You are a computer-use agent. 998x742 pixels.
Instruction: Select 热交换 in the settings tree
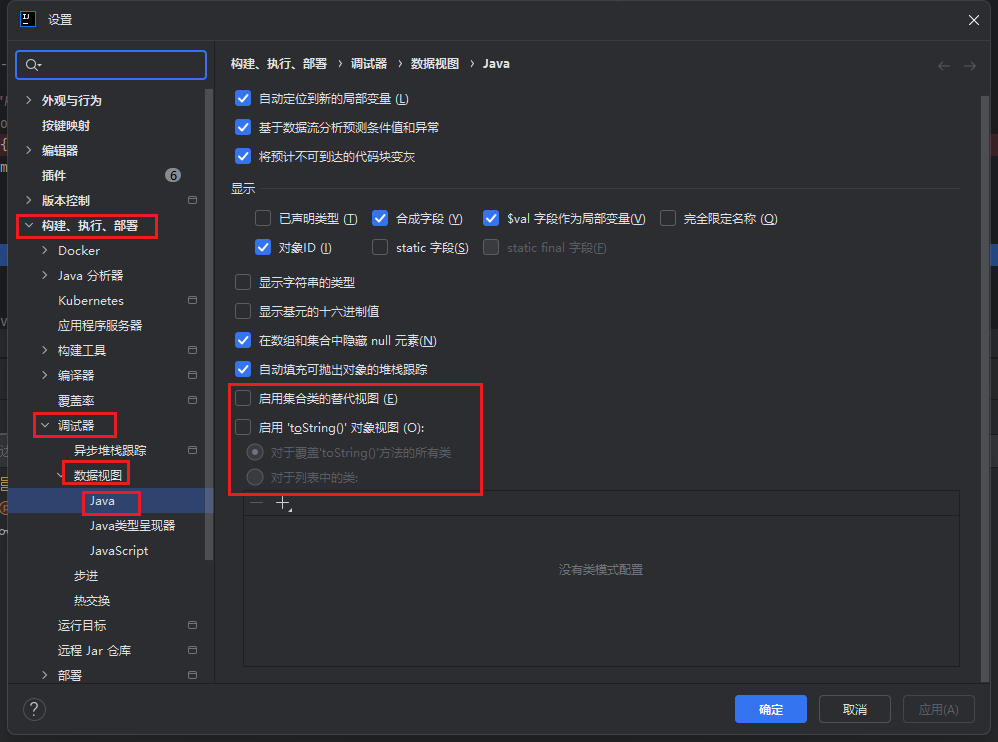click(92, 601)
